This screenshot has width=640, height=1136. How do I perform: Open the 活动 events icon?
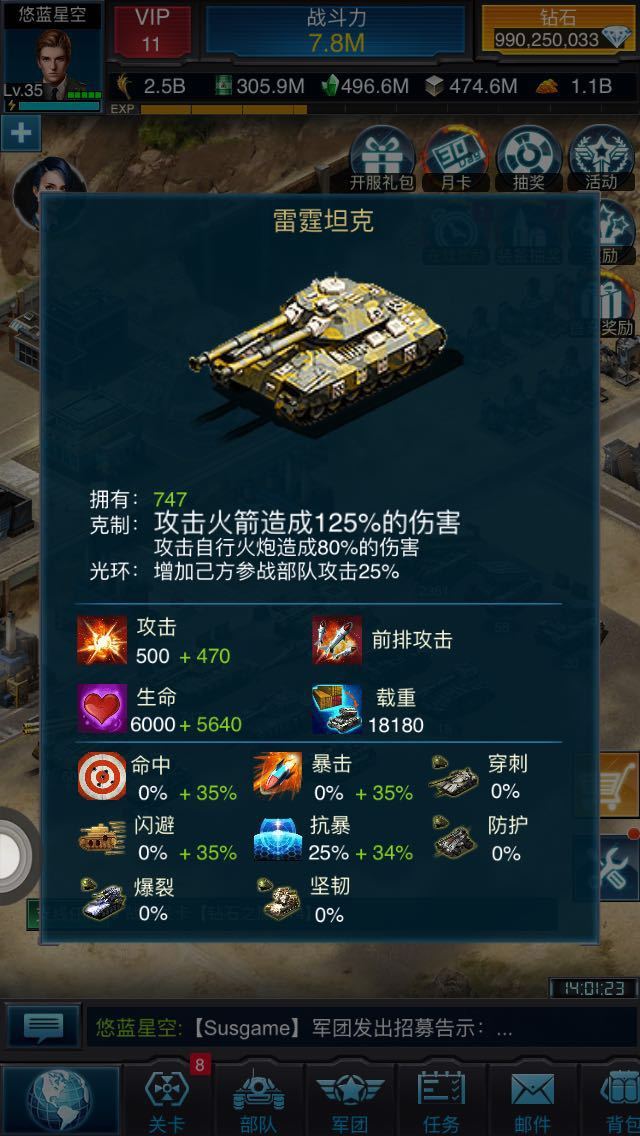(601, 159)
